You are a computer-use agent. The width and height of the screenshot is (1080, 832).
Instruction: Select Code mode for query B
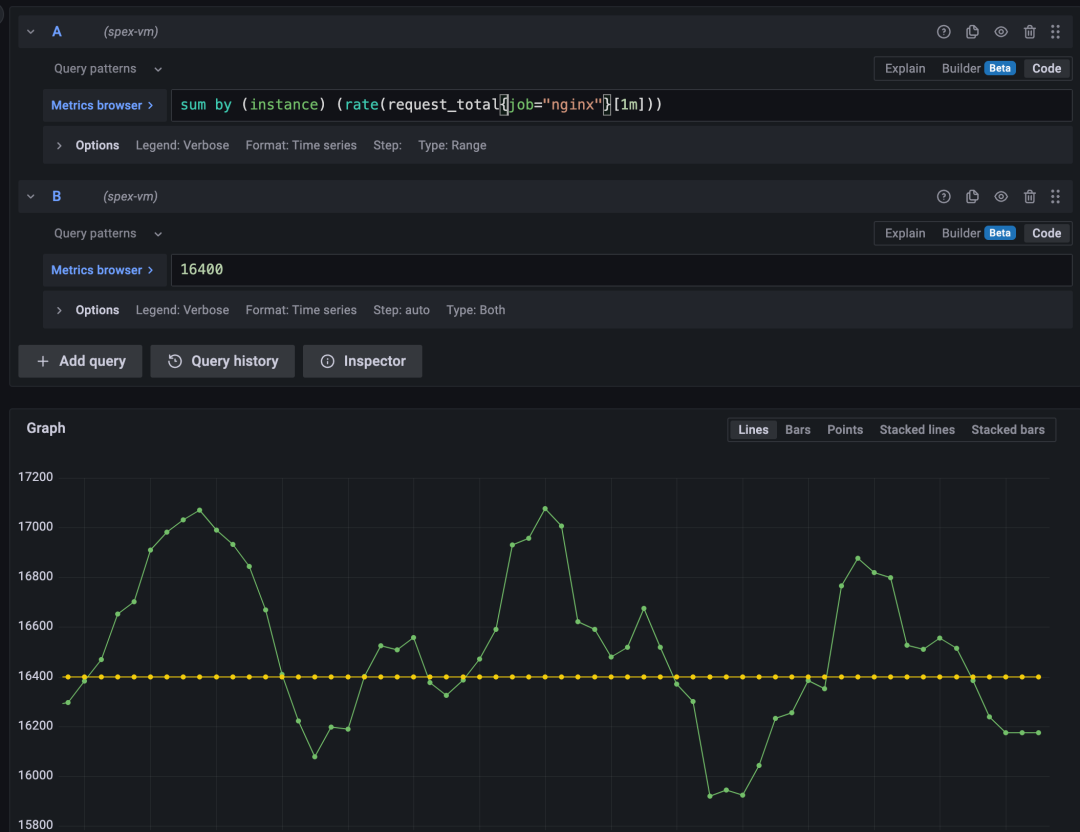point(1046,233)
